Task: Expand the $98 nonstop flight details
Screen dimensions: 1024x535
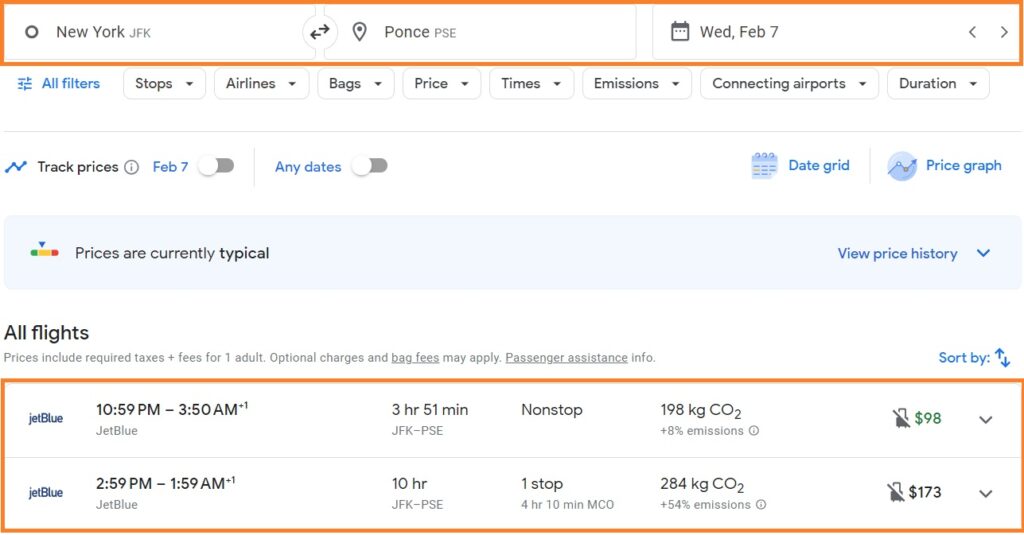Action: click(x=985, y=419)
